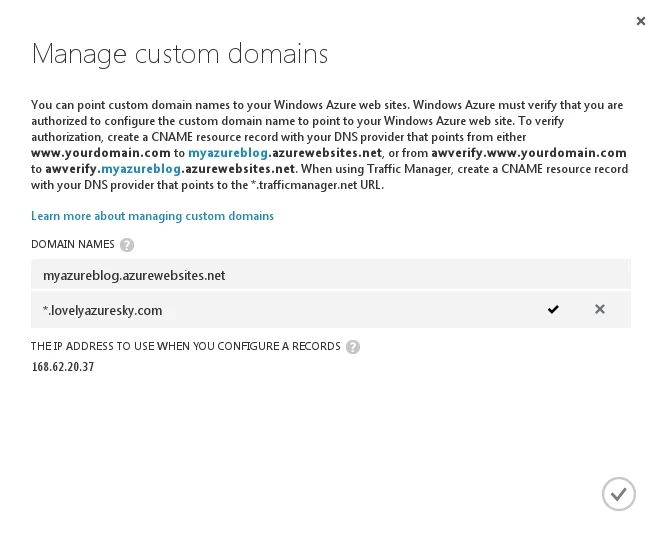The width and height of the screenshot is (662, 537).
Task: Click bold awverify.www.yourdomain.com text
Action: pos(529,153)
